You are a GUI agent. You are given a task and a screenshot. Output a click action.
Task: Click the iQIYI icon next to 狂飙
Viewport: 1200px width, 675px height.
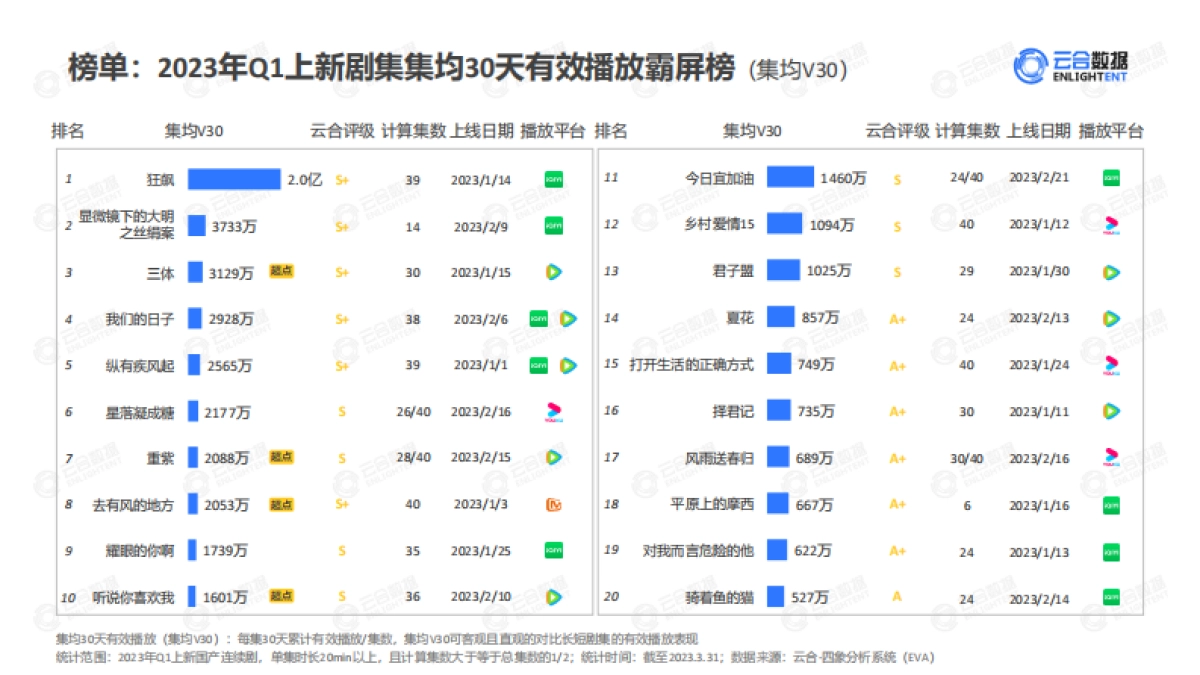coord(556,179)
